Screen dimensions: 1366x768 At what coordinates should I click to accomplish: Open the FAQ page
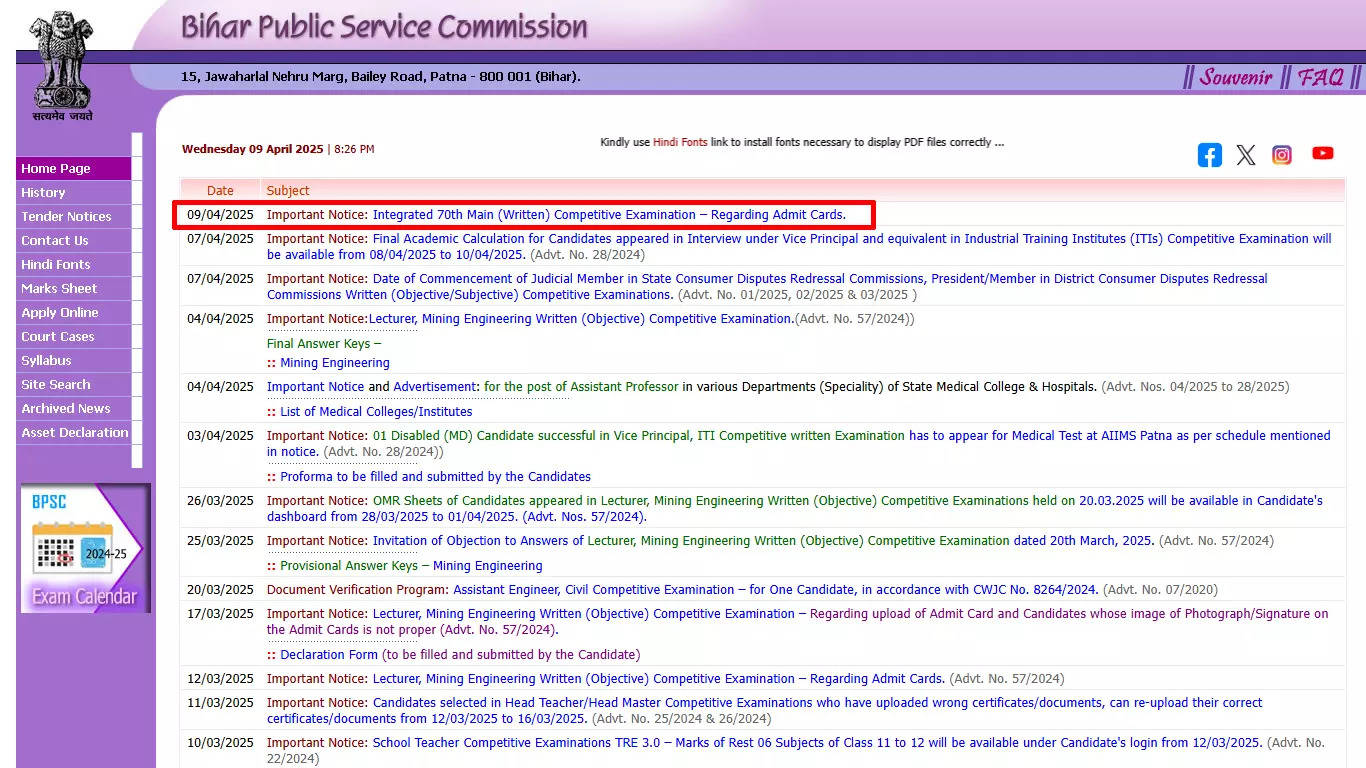pos(1322,76)
